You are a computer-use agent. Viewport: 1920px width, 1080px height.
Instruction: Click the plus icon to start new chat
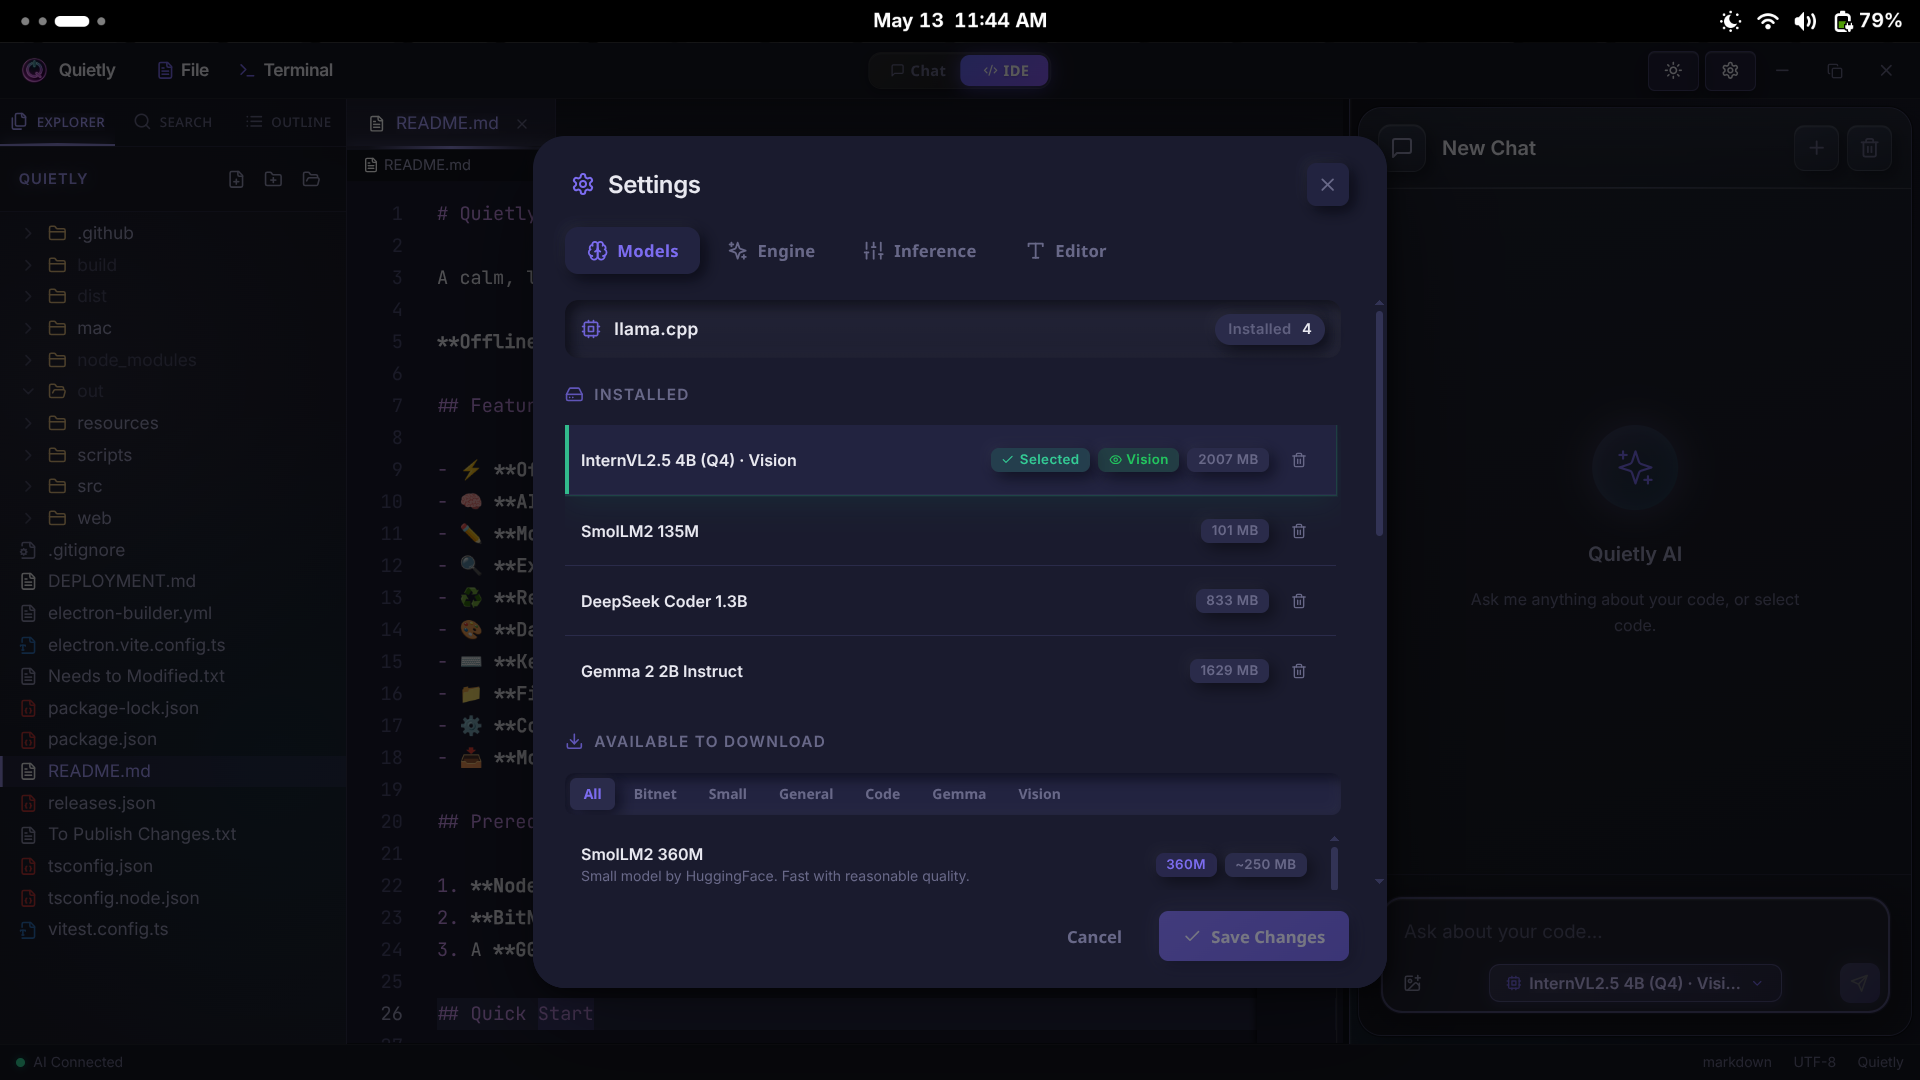[1816, 148]
